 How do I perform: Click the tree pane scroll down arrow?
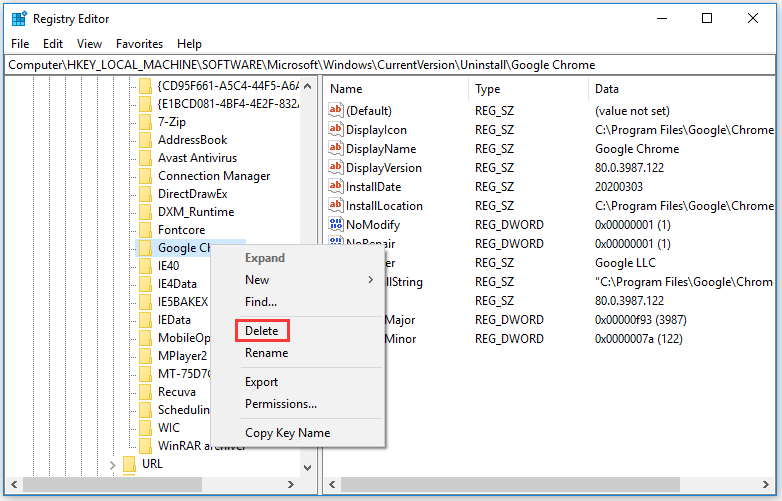click(308, 468)
